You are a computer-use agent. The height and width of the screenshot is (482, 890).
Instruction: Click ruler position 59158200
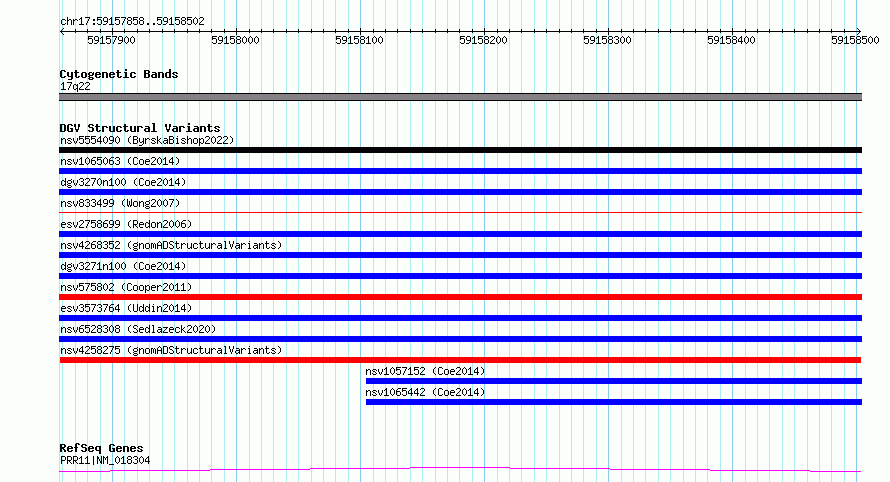484,40
